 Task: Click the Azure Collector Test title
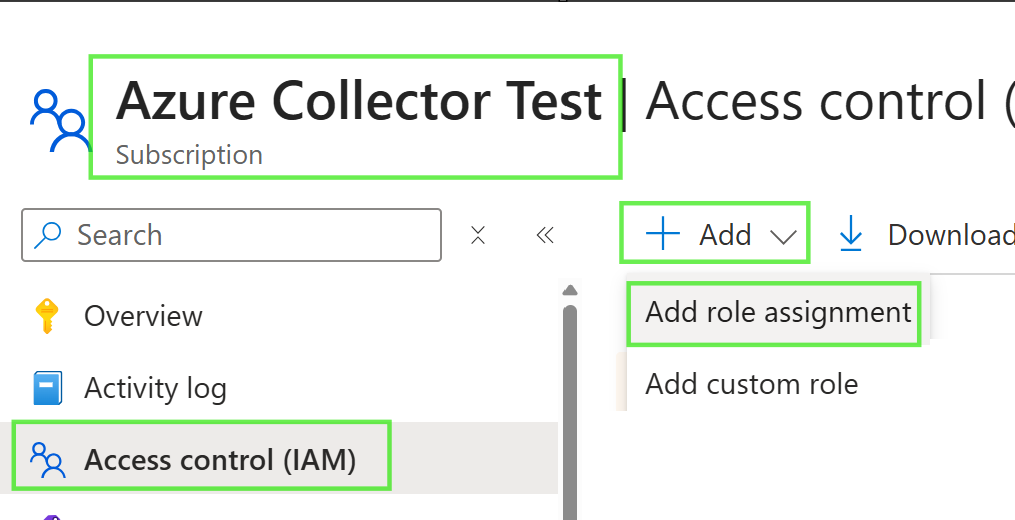click(x=359, y=100)
